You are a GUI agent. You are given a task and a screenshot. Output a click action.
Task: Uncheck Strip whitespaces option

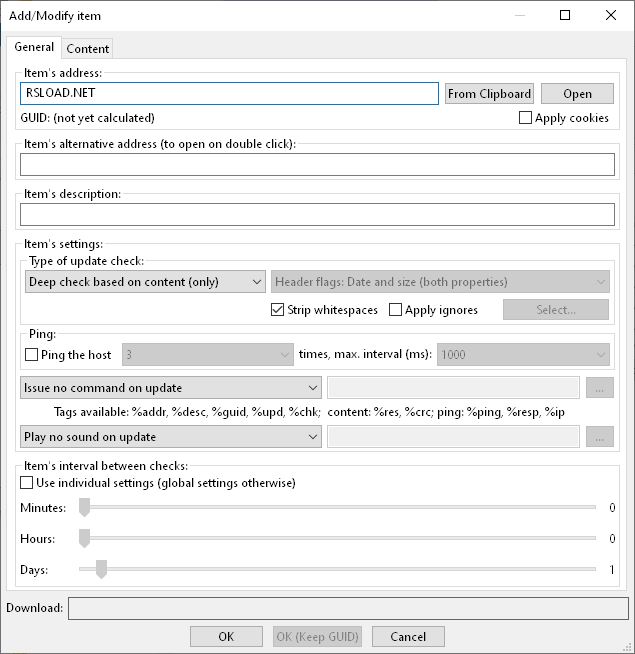[278, 310]
